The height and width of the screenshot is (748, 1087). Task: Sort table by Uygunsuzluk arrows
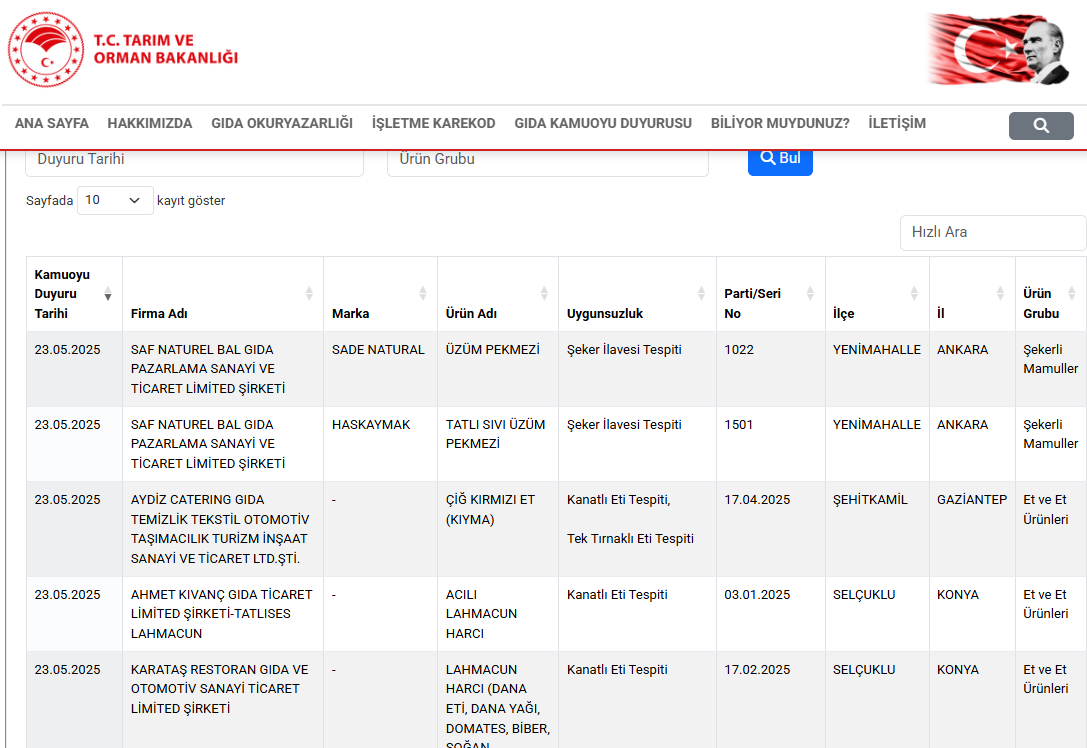click(x=702, y=294)
